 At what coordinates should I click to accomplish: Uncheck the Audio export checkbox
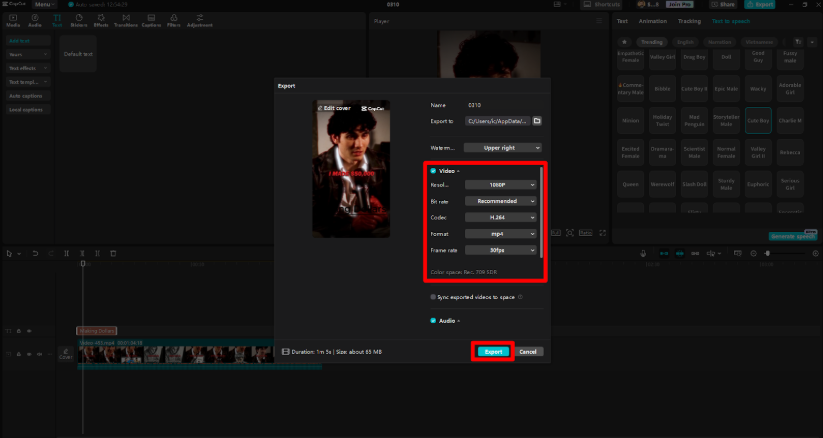tap(433, 320)
